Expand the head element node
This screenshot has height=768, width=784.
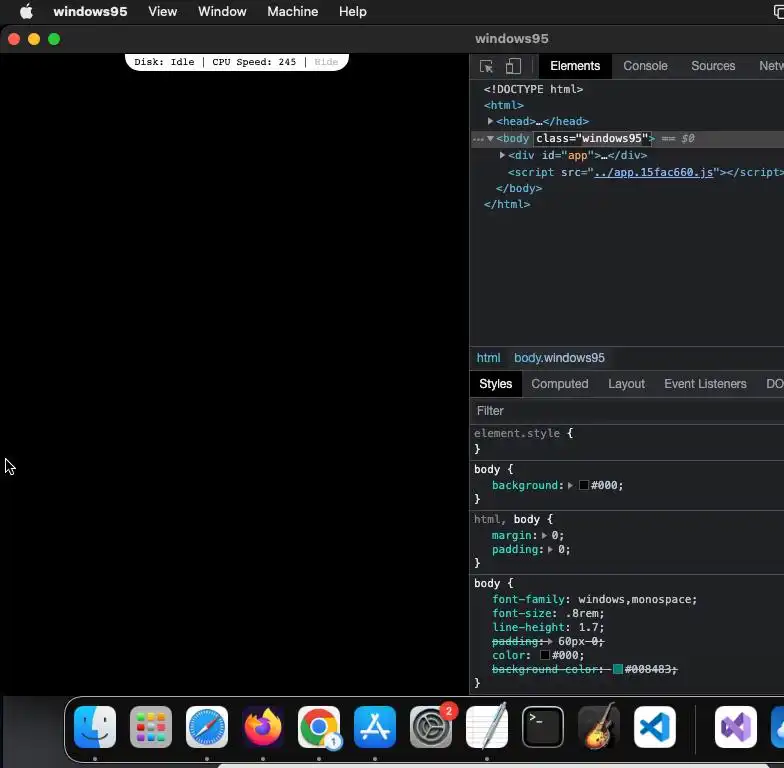coord(490,121)
